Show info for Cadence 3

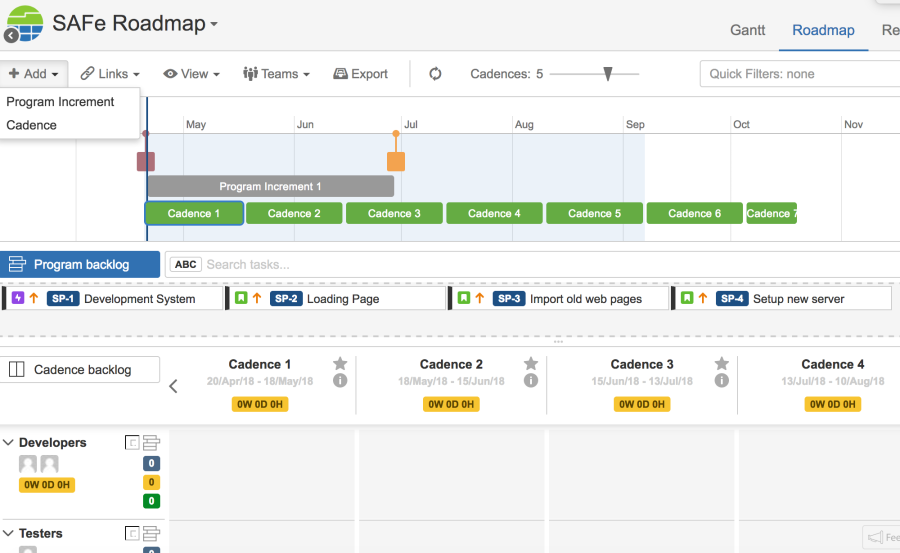tap(721, 380)
